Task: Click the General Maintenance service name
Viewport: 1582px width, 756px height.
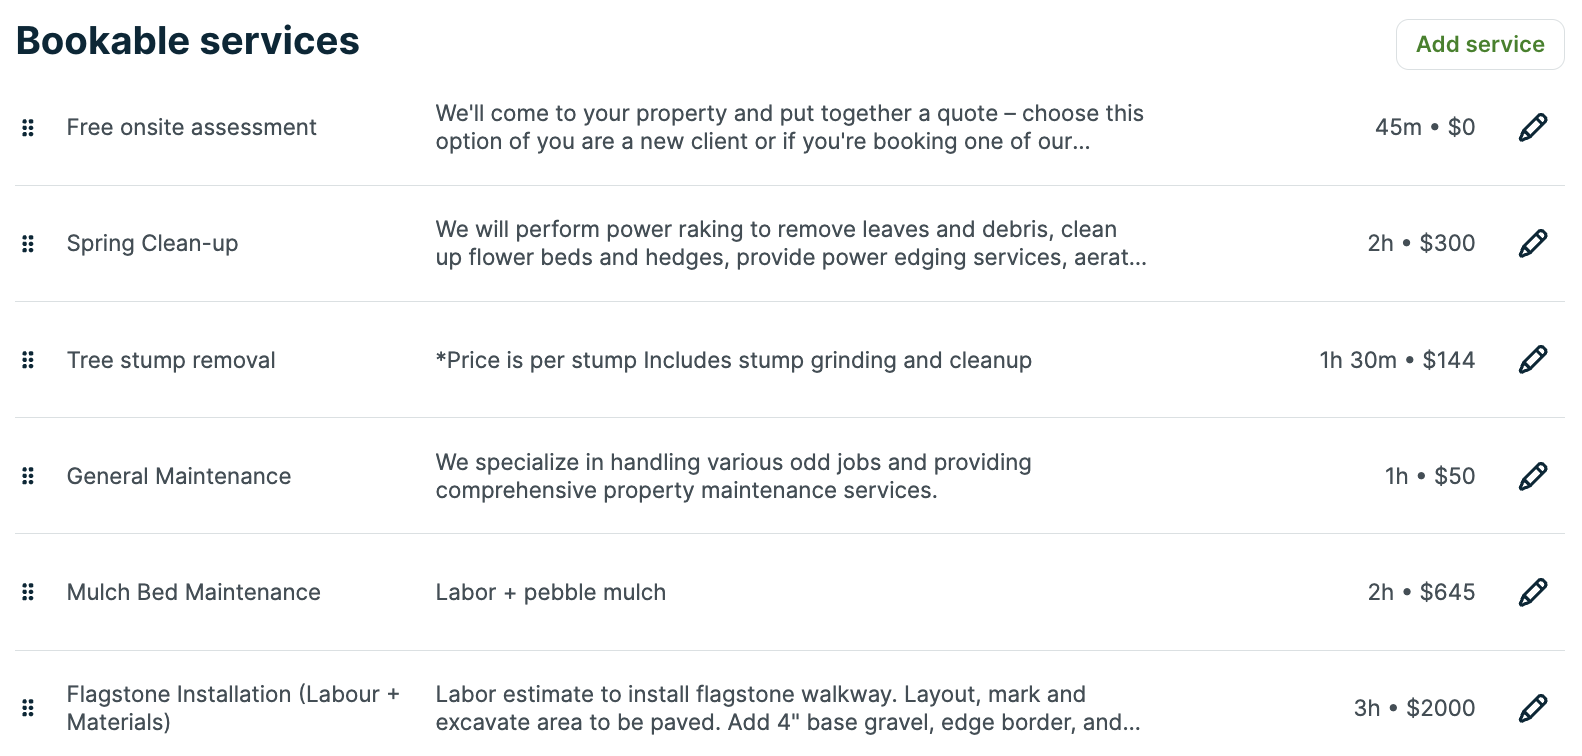Action: 179,477
